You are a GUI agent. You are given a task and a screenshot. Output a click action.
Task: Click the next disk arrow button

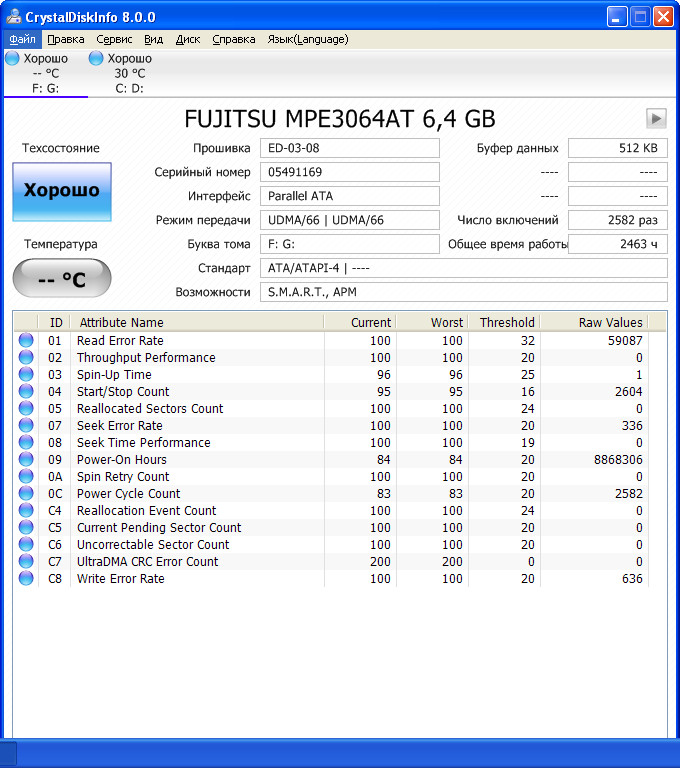[x=656, y=119]
